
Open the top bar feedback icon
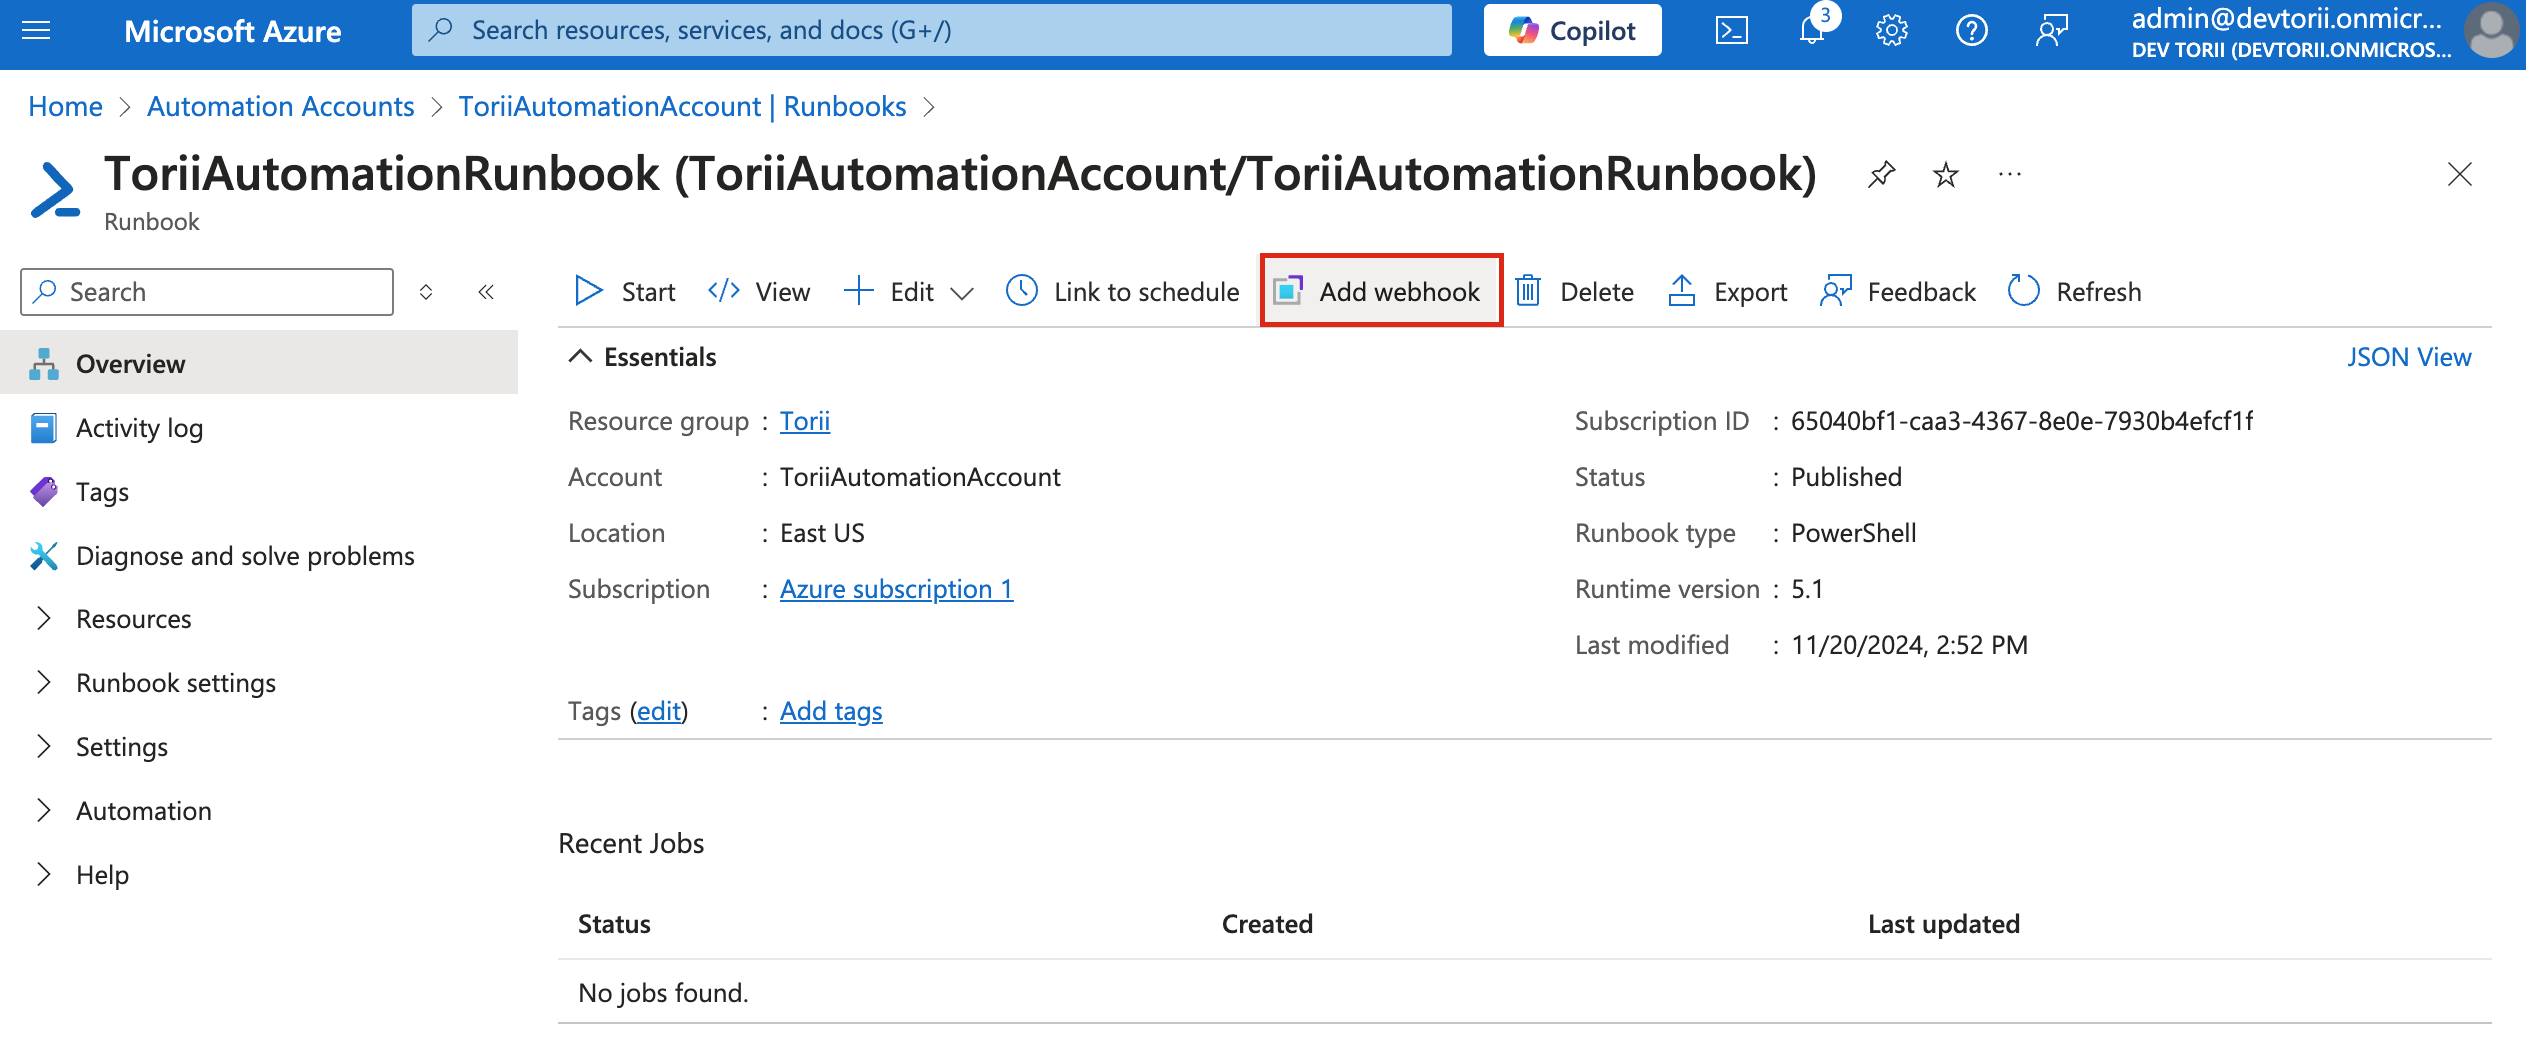[x=2051, y=31]
